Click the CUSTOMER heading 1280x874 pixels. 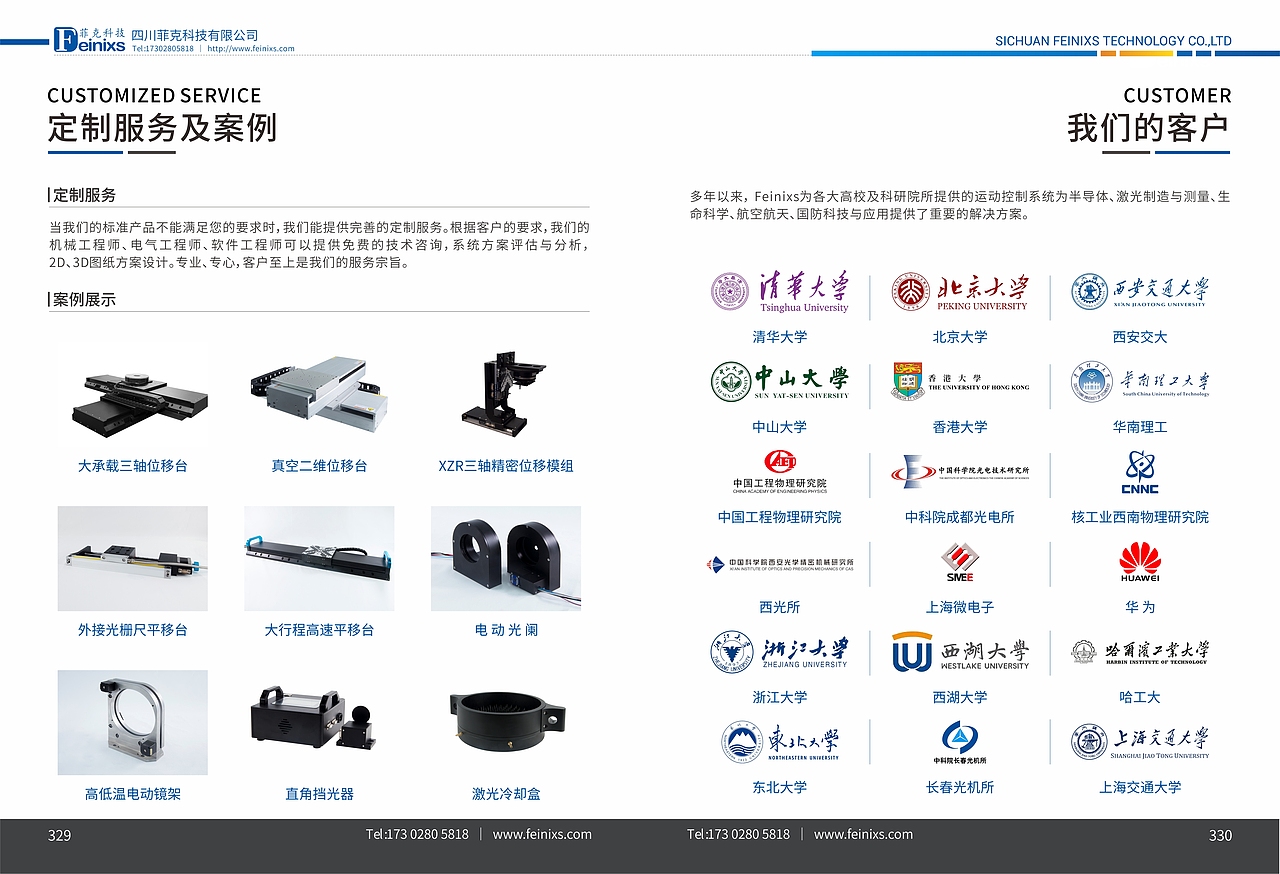[1177, 95]
